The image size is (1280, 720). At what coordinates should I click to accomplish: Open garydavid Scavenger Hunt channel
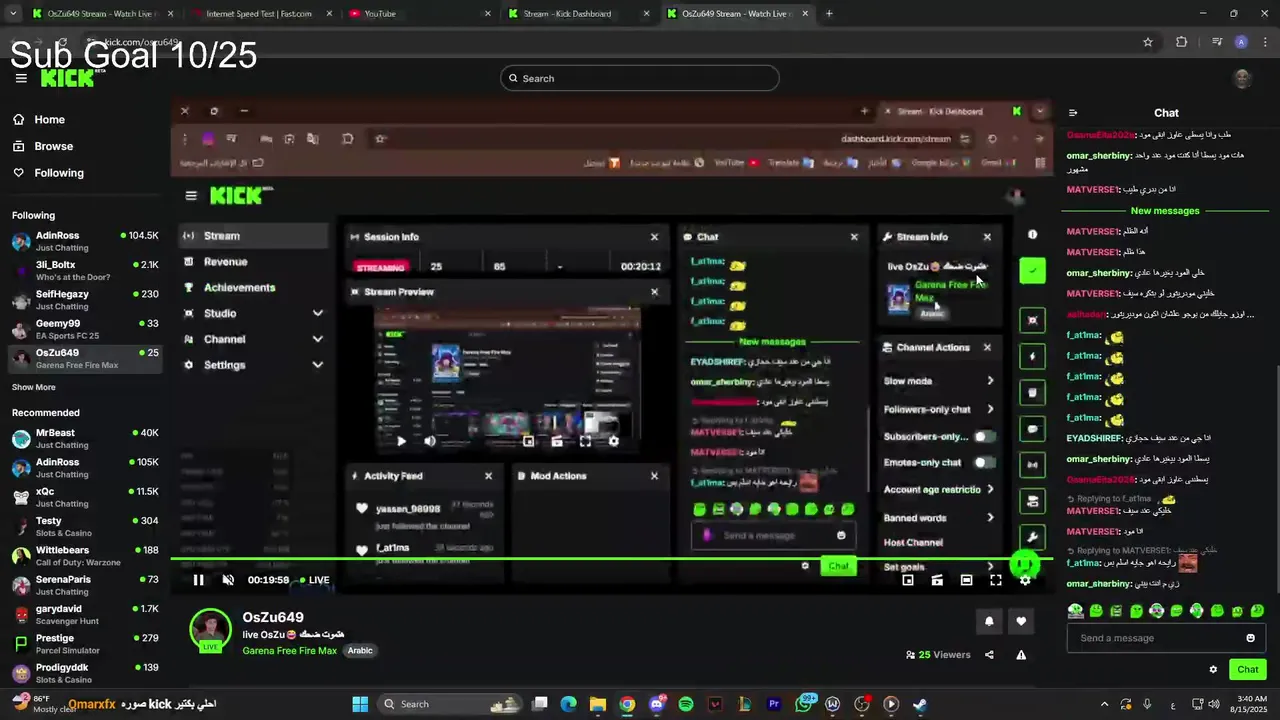(x=85, y=614)
